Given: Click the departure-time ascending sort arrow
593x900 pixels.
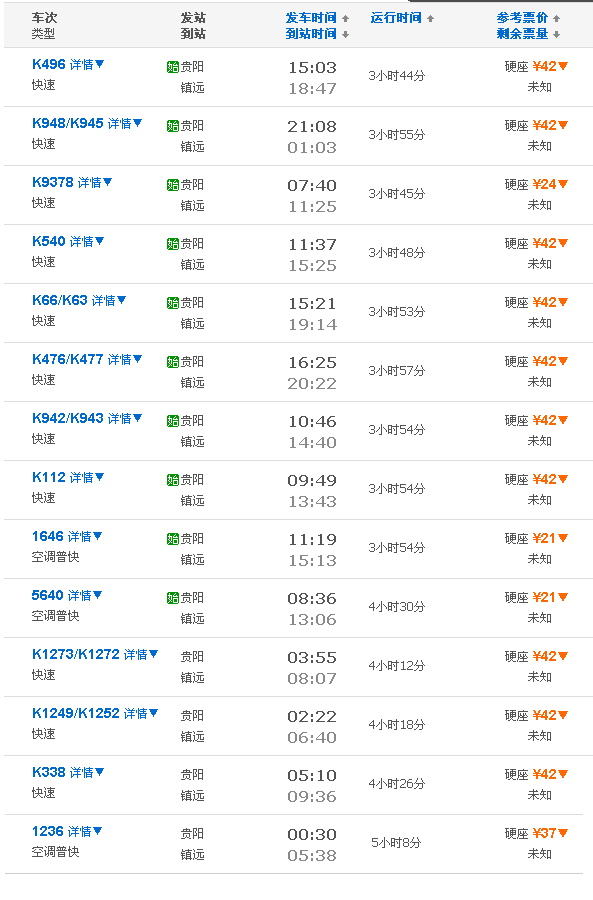Looking at the screenshot, I should tap(346, 18).
